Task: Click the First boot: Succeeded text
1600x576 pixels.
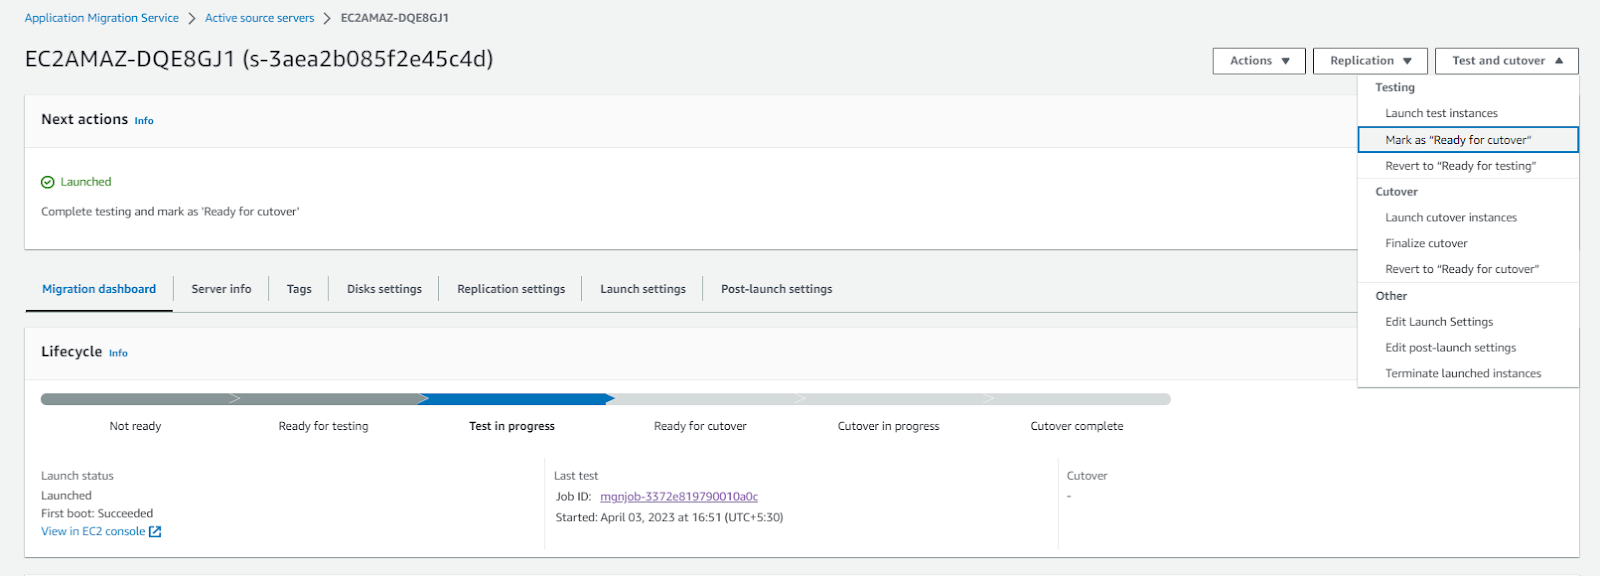Action: coord(97,514)
